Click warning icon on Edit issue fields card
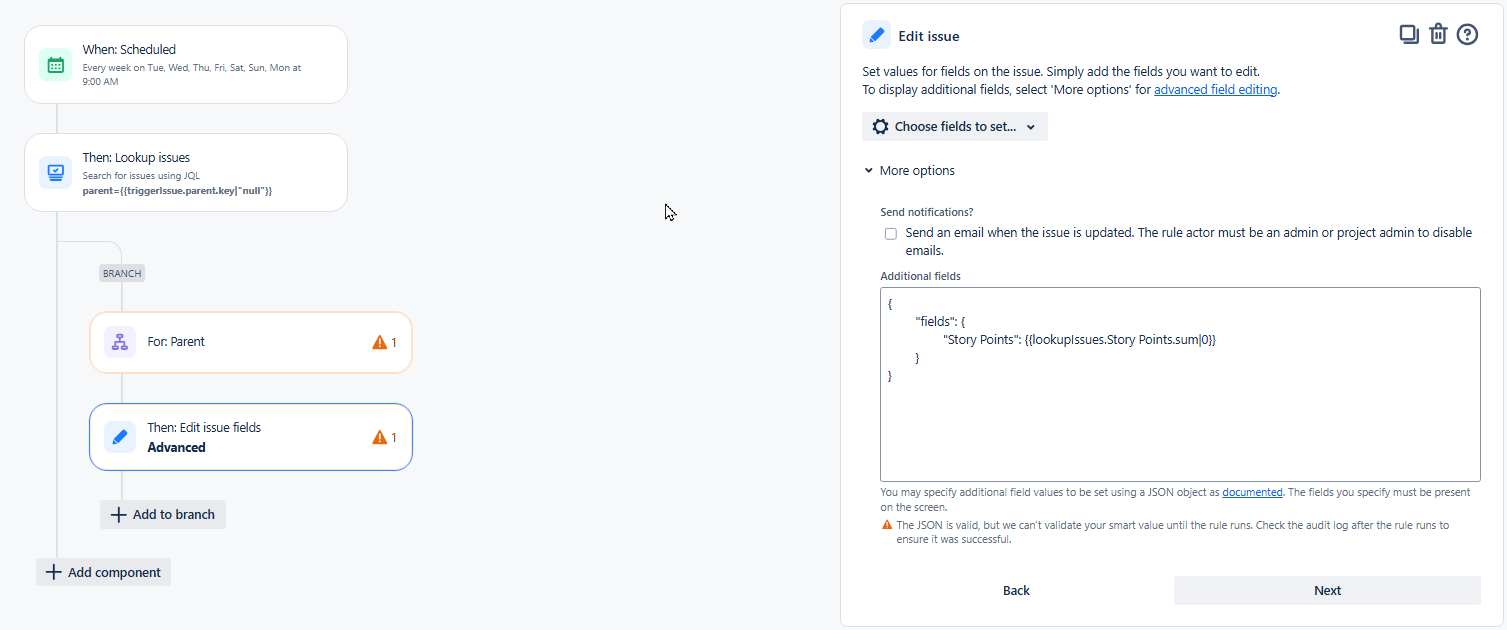The image size is (1507, 630). pos(379,437)
